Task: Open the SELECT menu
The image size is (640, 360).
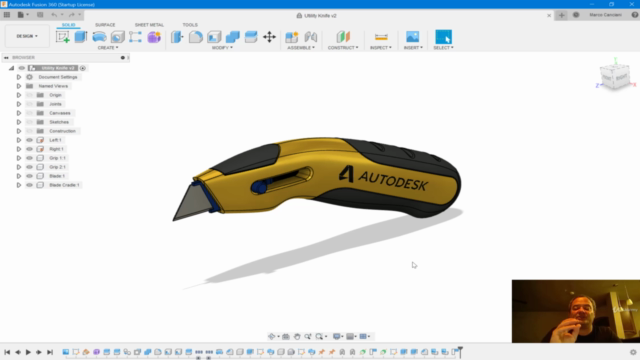Action: point(443,48)
